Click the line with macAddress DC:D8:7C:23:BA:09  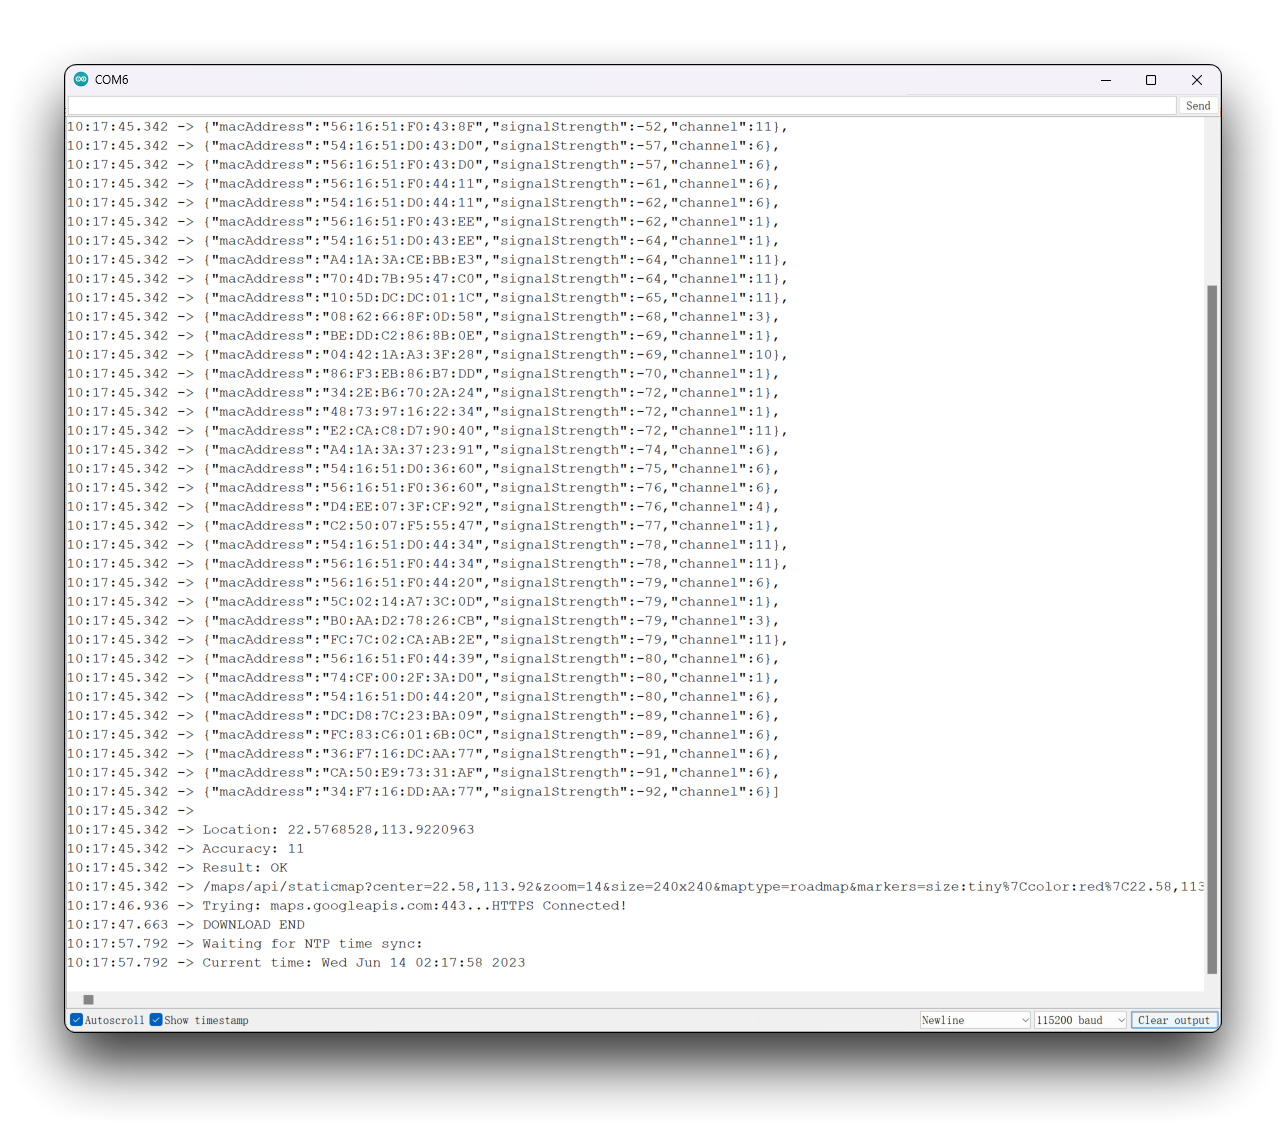[423, 716]
